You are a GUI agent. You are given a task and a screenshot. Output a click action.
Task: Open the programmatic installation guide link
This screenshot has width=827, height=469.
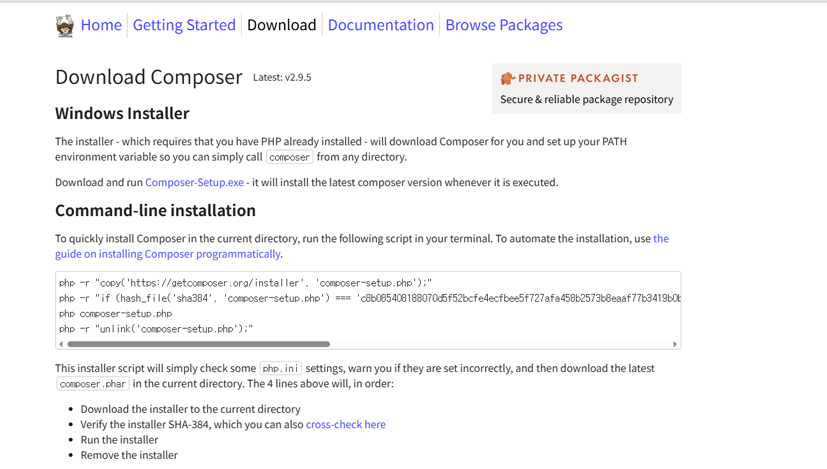[167, 254]
